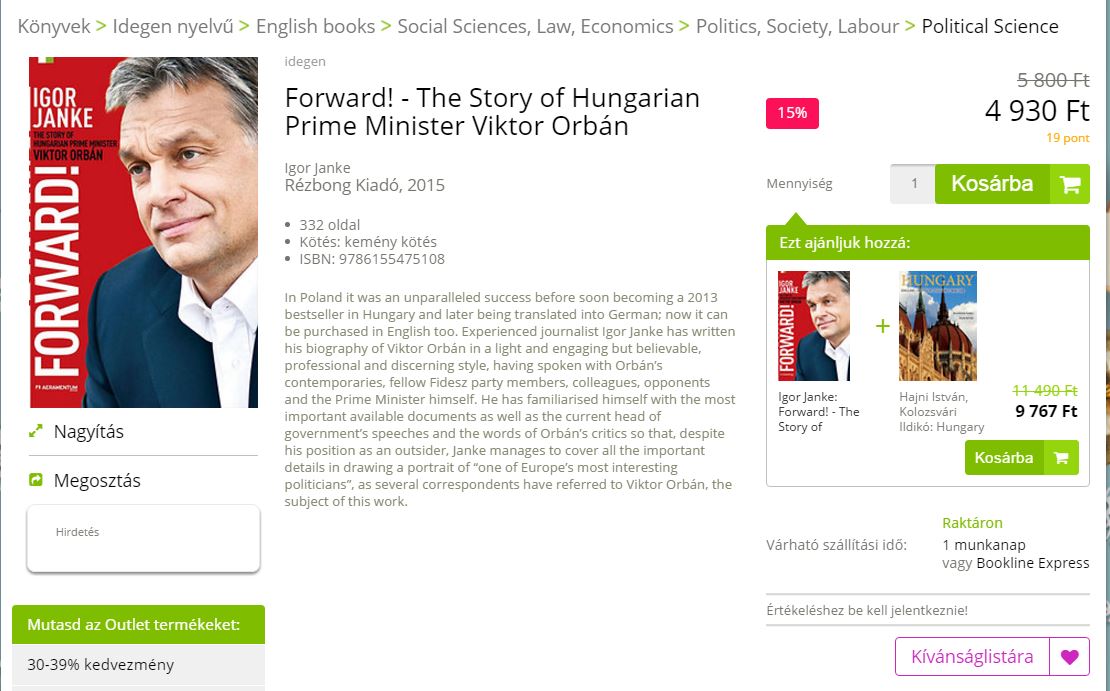The height and width of the screenshot is (691, 1110).
Task: Click the pink 15% discount badge
Action: pos(792,113)
